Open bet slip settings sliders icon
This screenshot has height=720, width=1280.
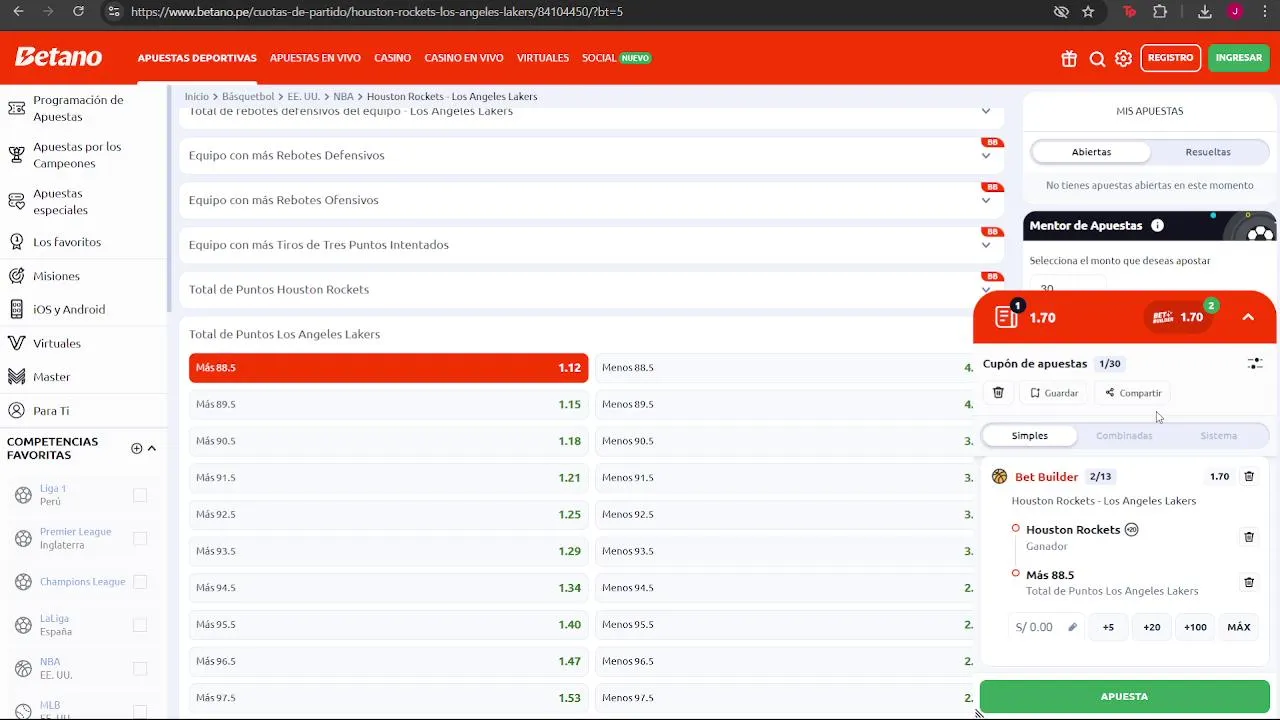[1255, 364]
